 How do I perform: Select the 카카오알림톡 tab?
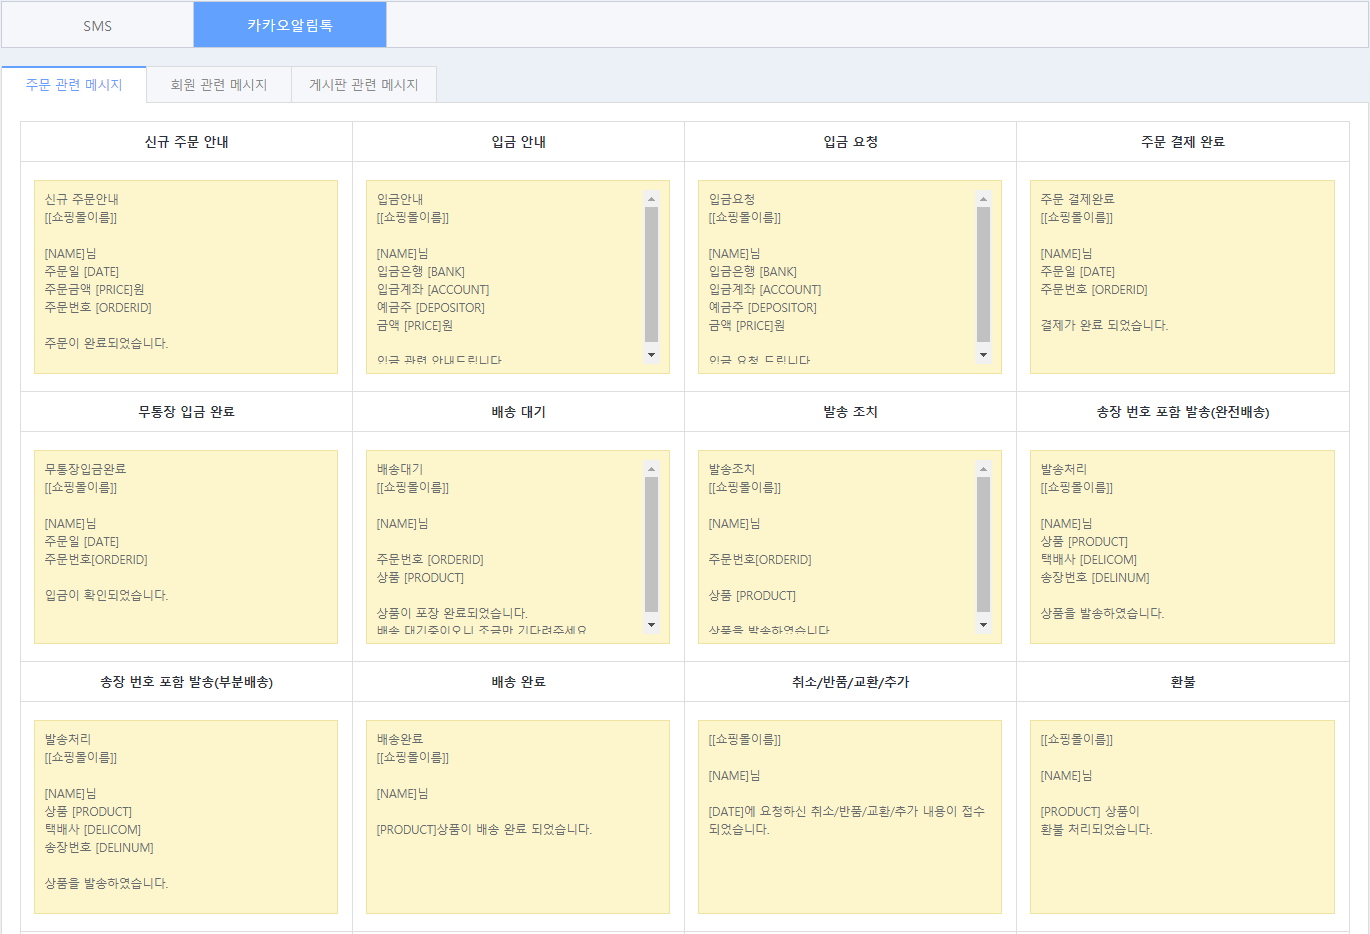[x=290, y=25]
